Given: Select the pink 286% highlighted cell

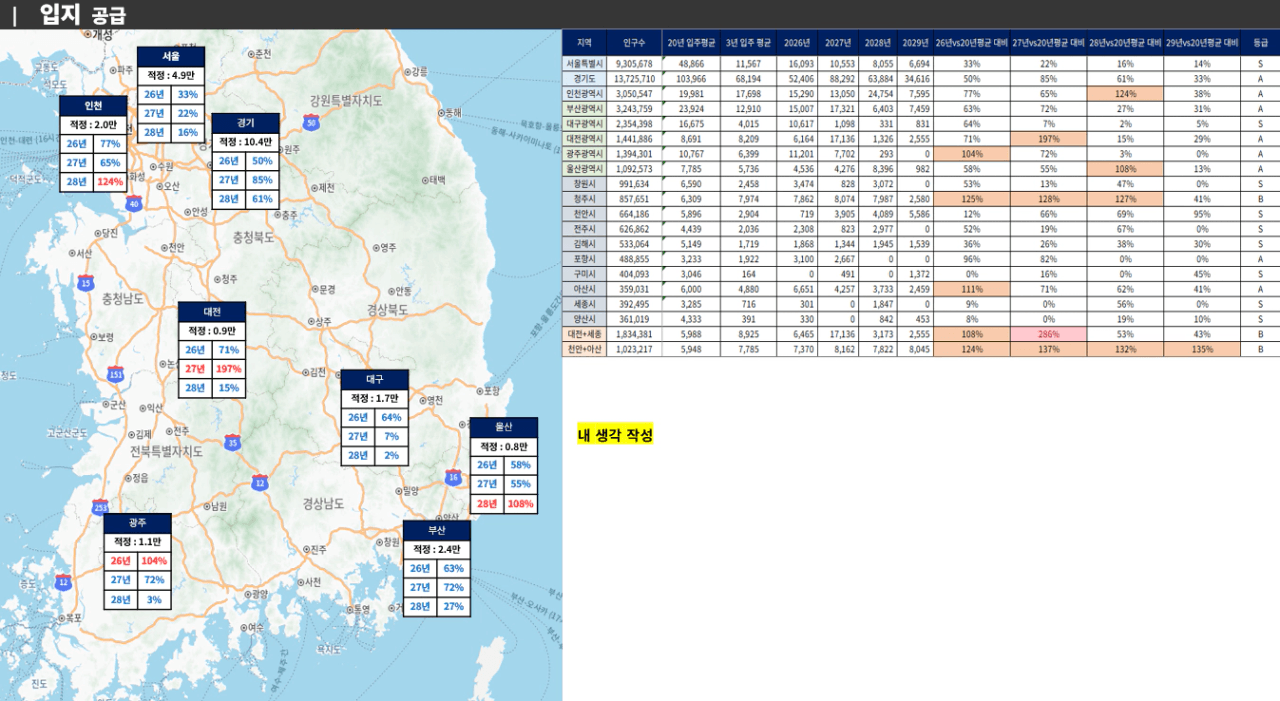Looking at the screenshot, I should (x=1048, y=334).
